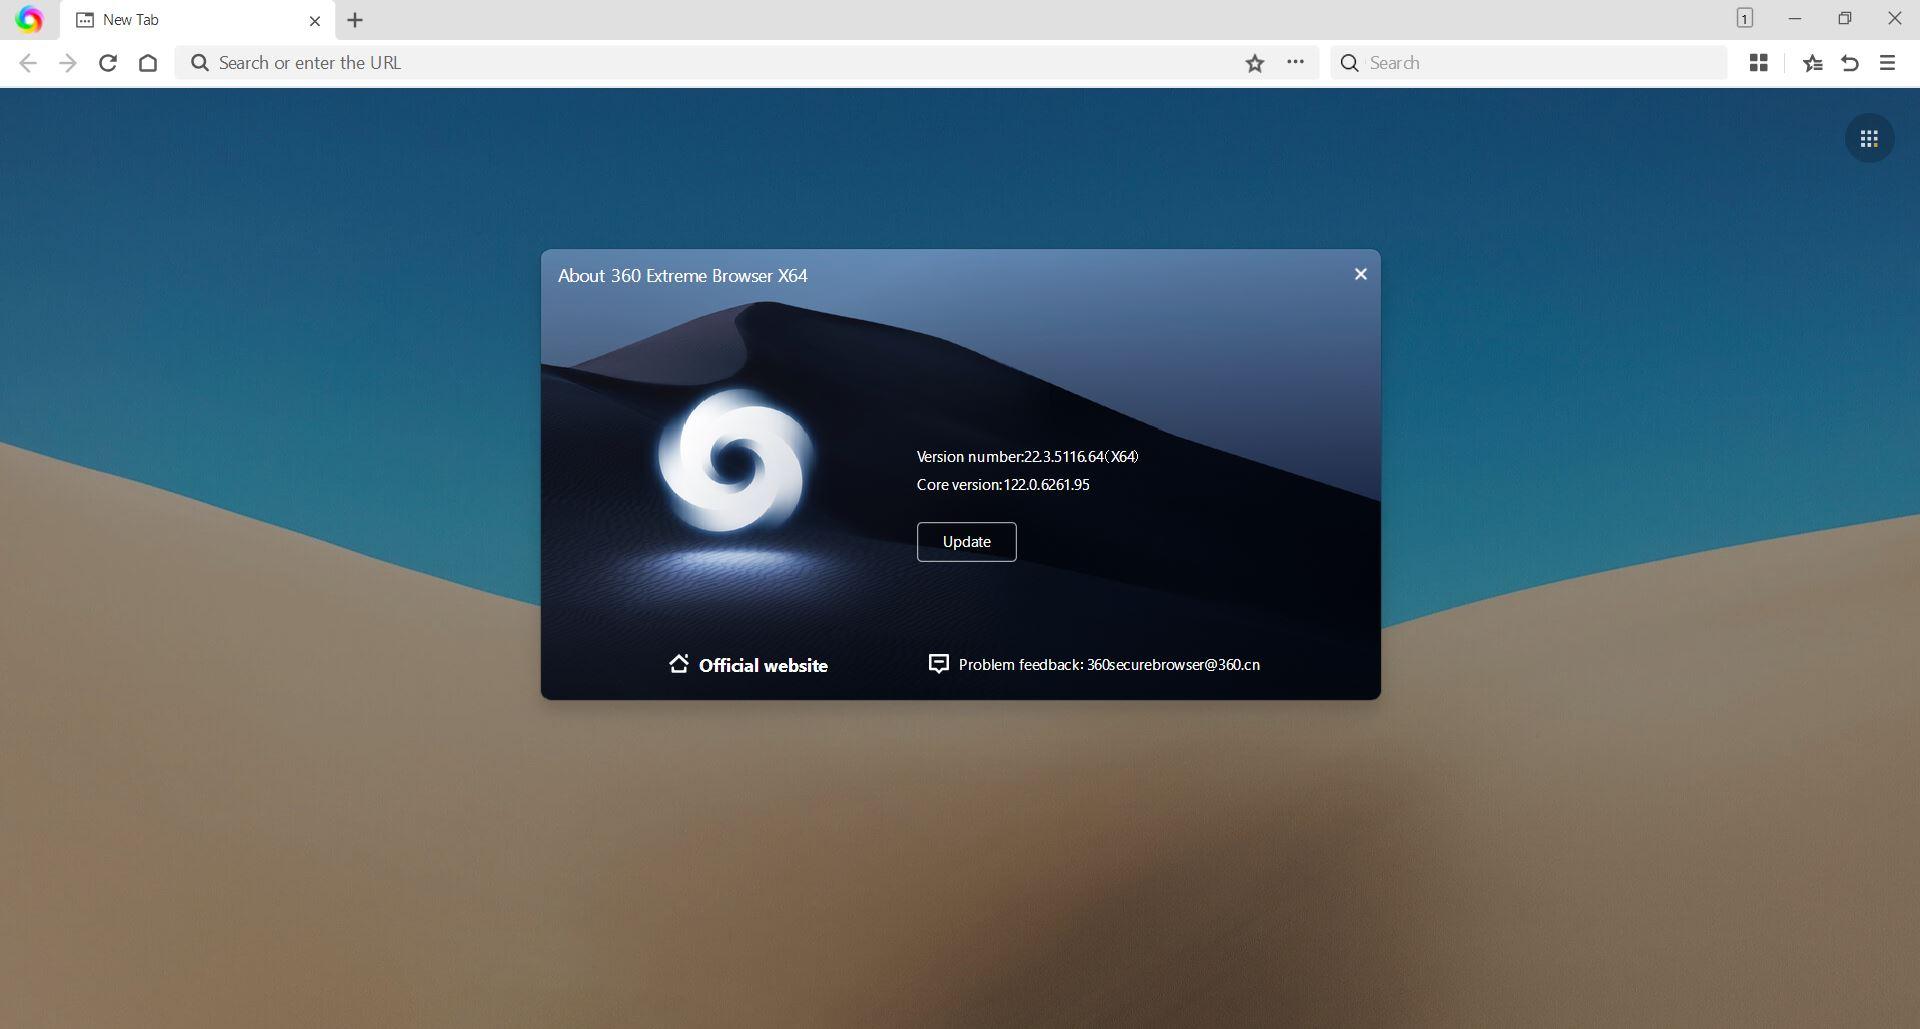The width and height of the screenshot is (1920, 1029).
Task: Open a new tab with plus button
Action: tap(355, 20)
